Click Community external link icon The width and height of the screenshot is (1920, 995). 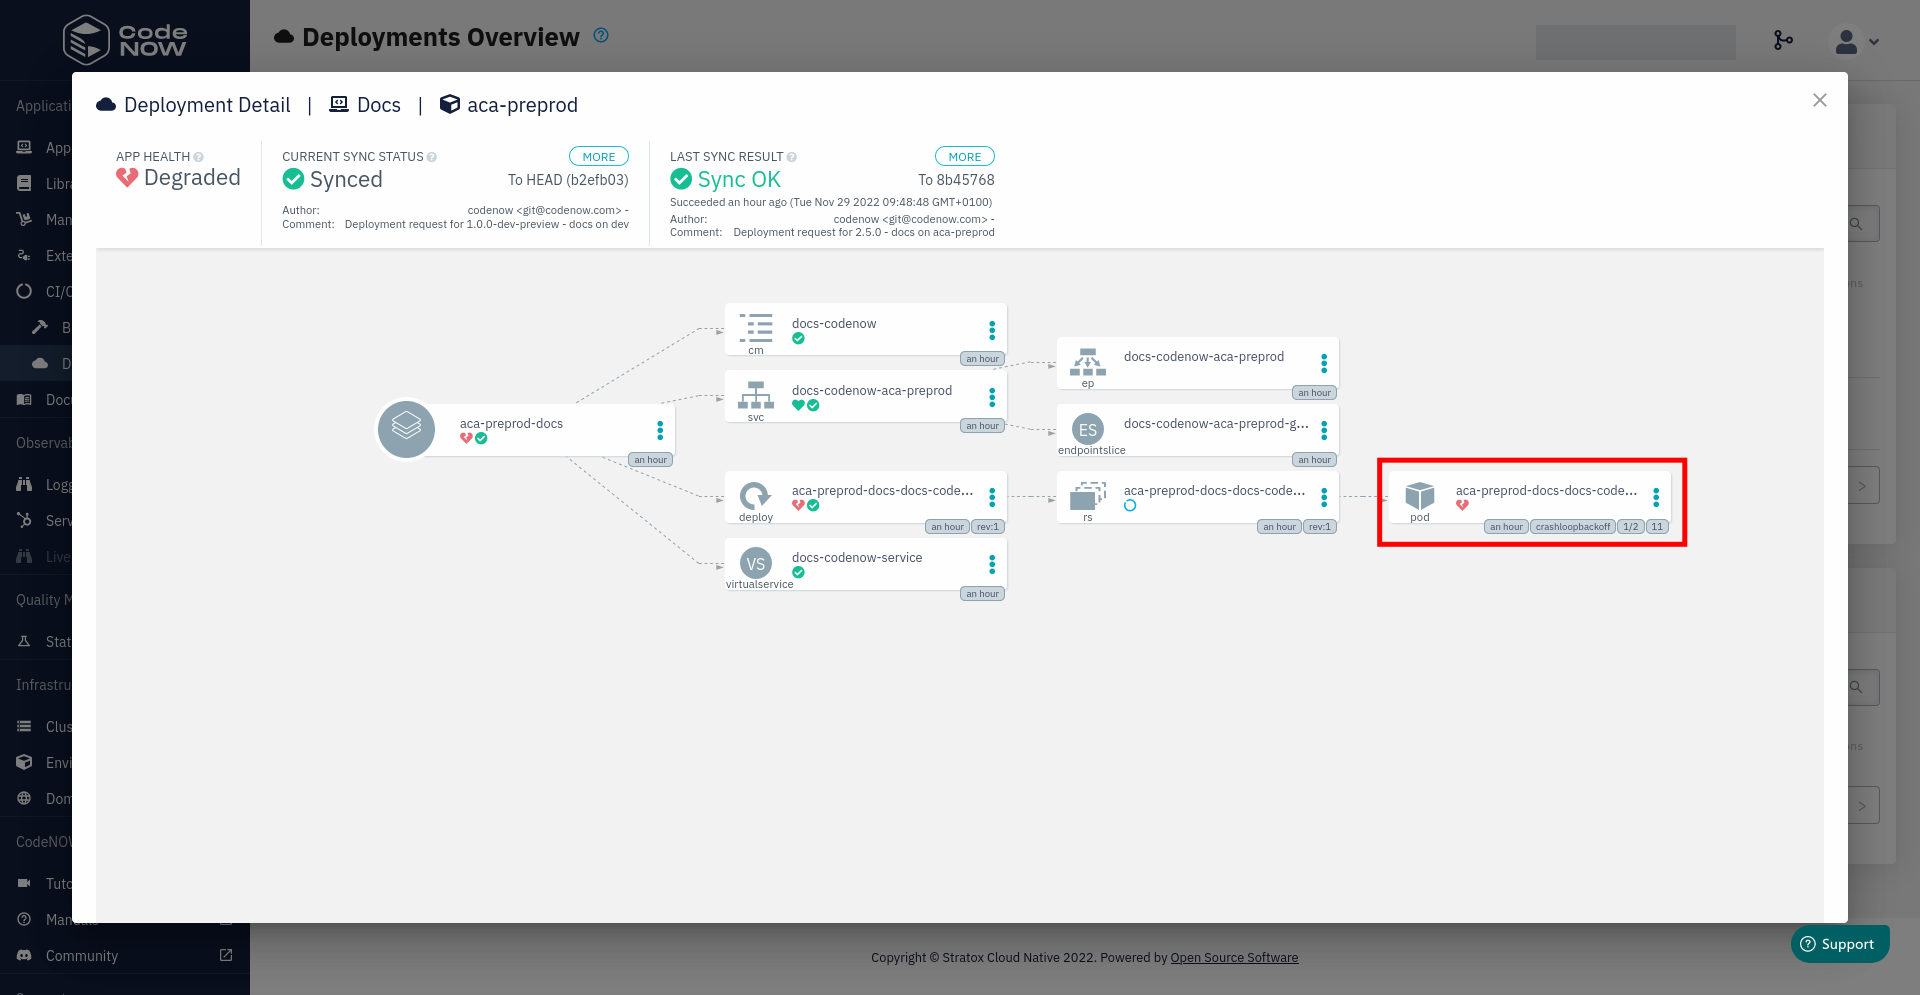226,956
